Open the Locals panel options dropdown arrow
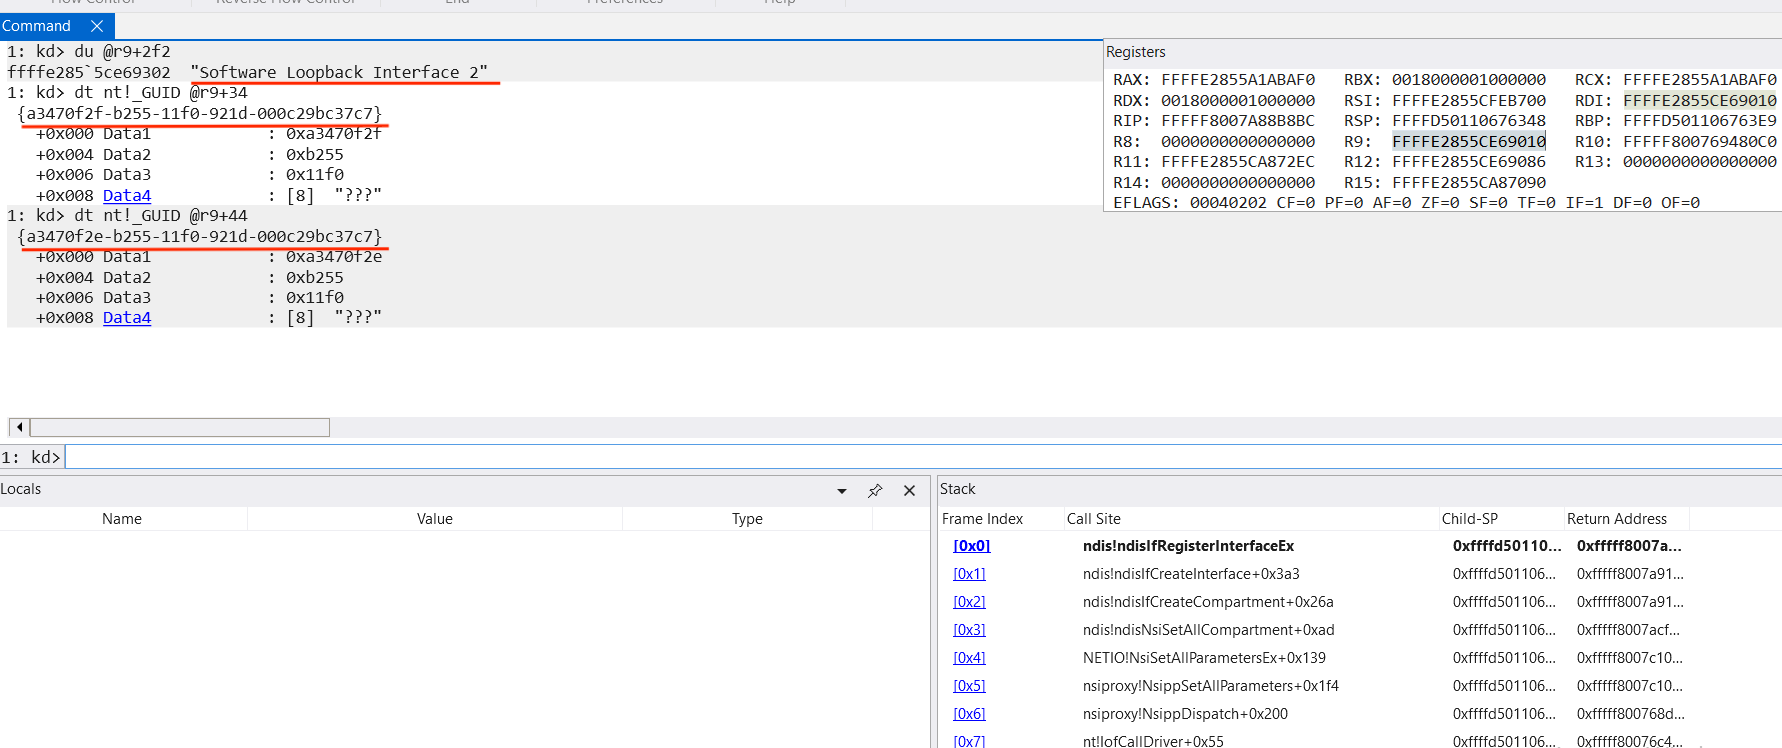This screenshot has height=748, width=1782. pos(842,491)
